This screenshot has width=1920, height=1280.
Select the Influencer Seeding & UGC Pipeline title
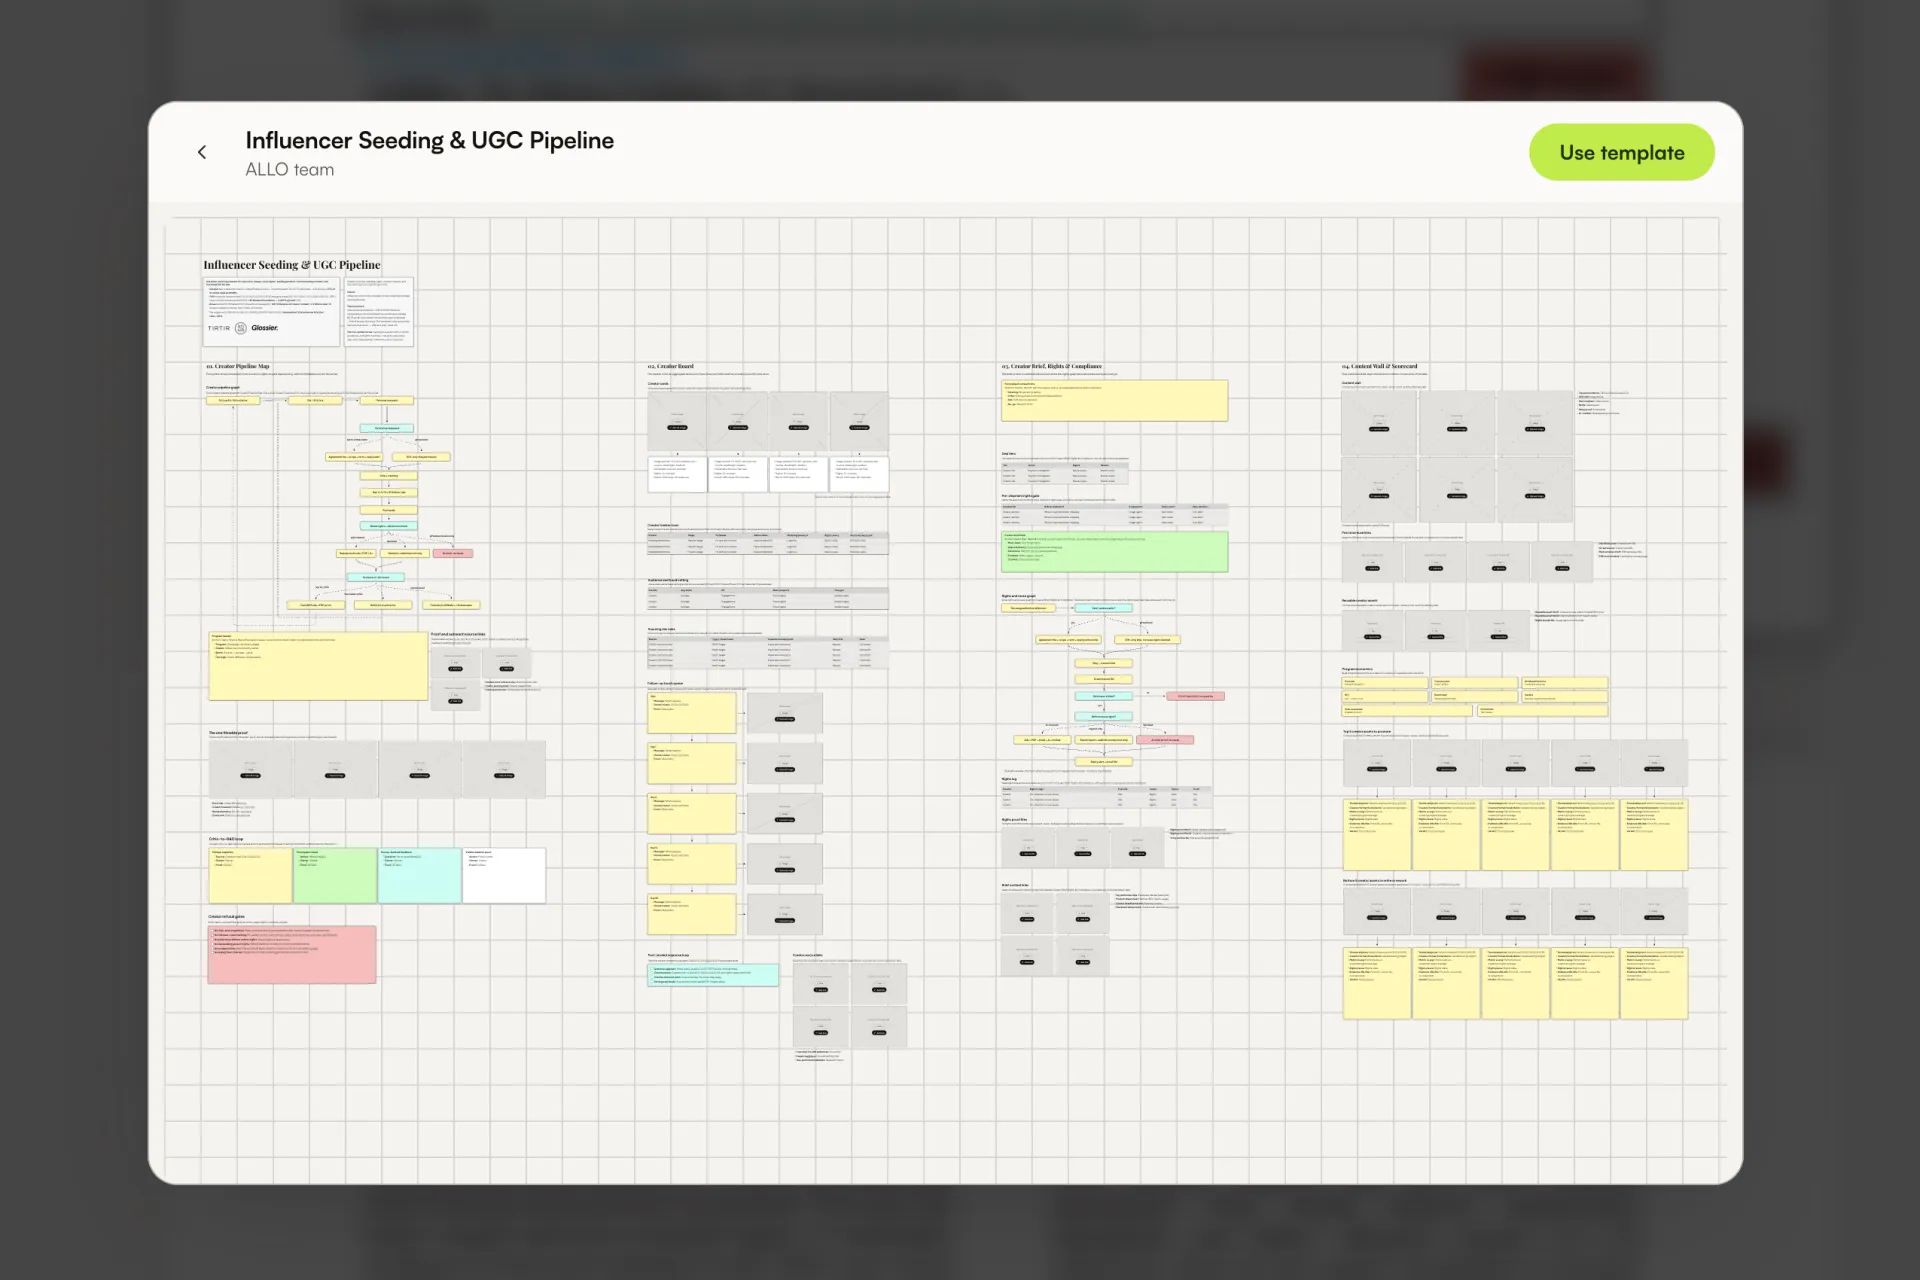tap(429, 140)
